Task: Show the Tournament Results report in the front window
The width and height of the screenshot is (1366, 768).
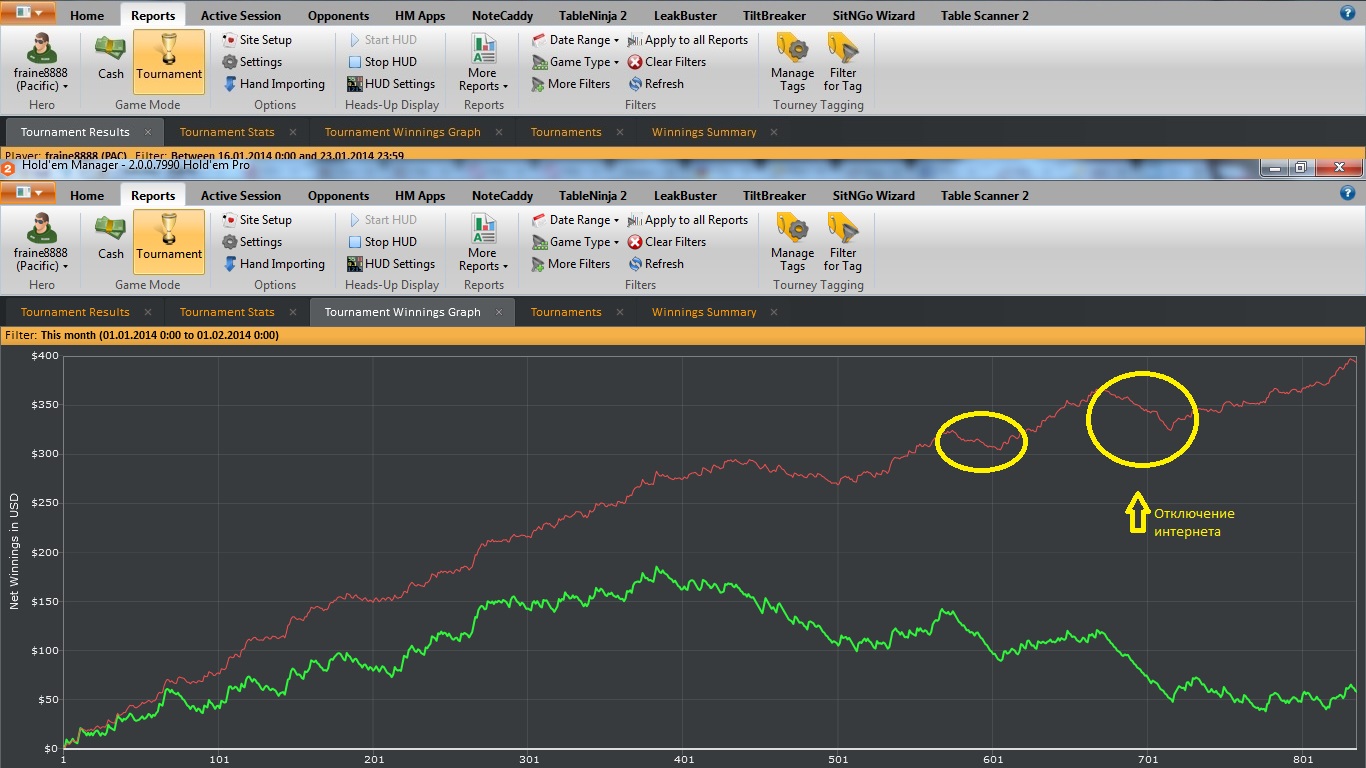Action: [75, 312]
